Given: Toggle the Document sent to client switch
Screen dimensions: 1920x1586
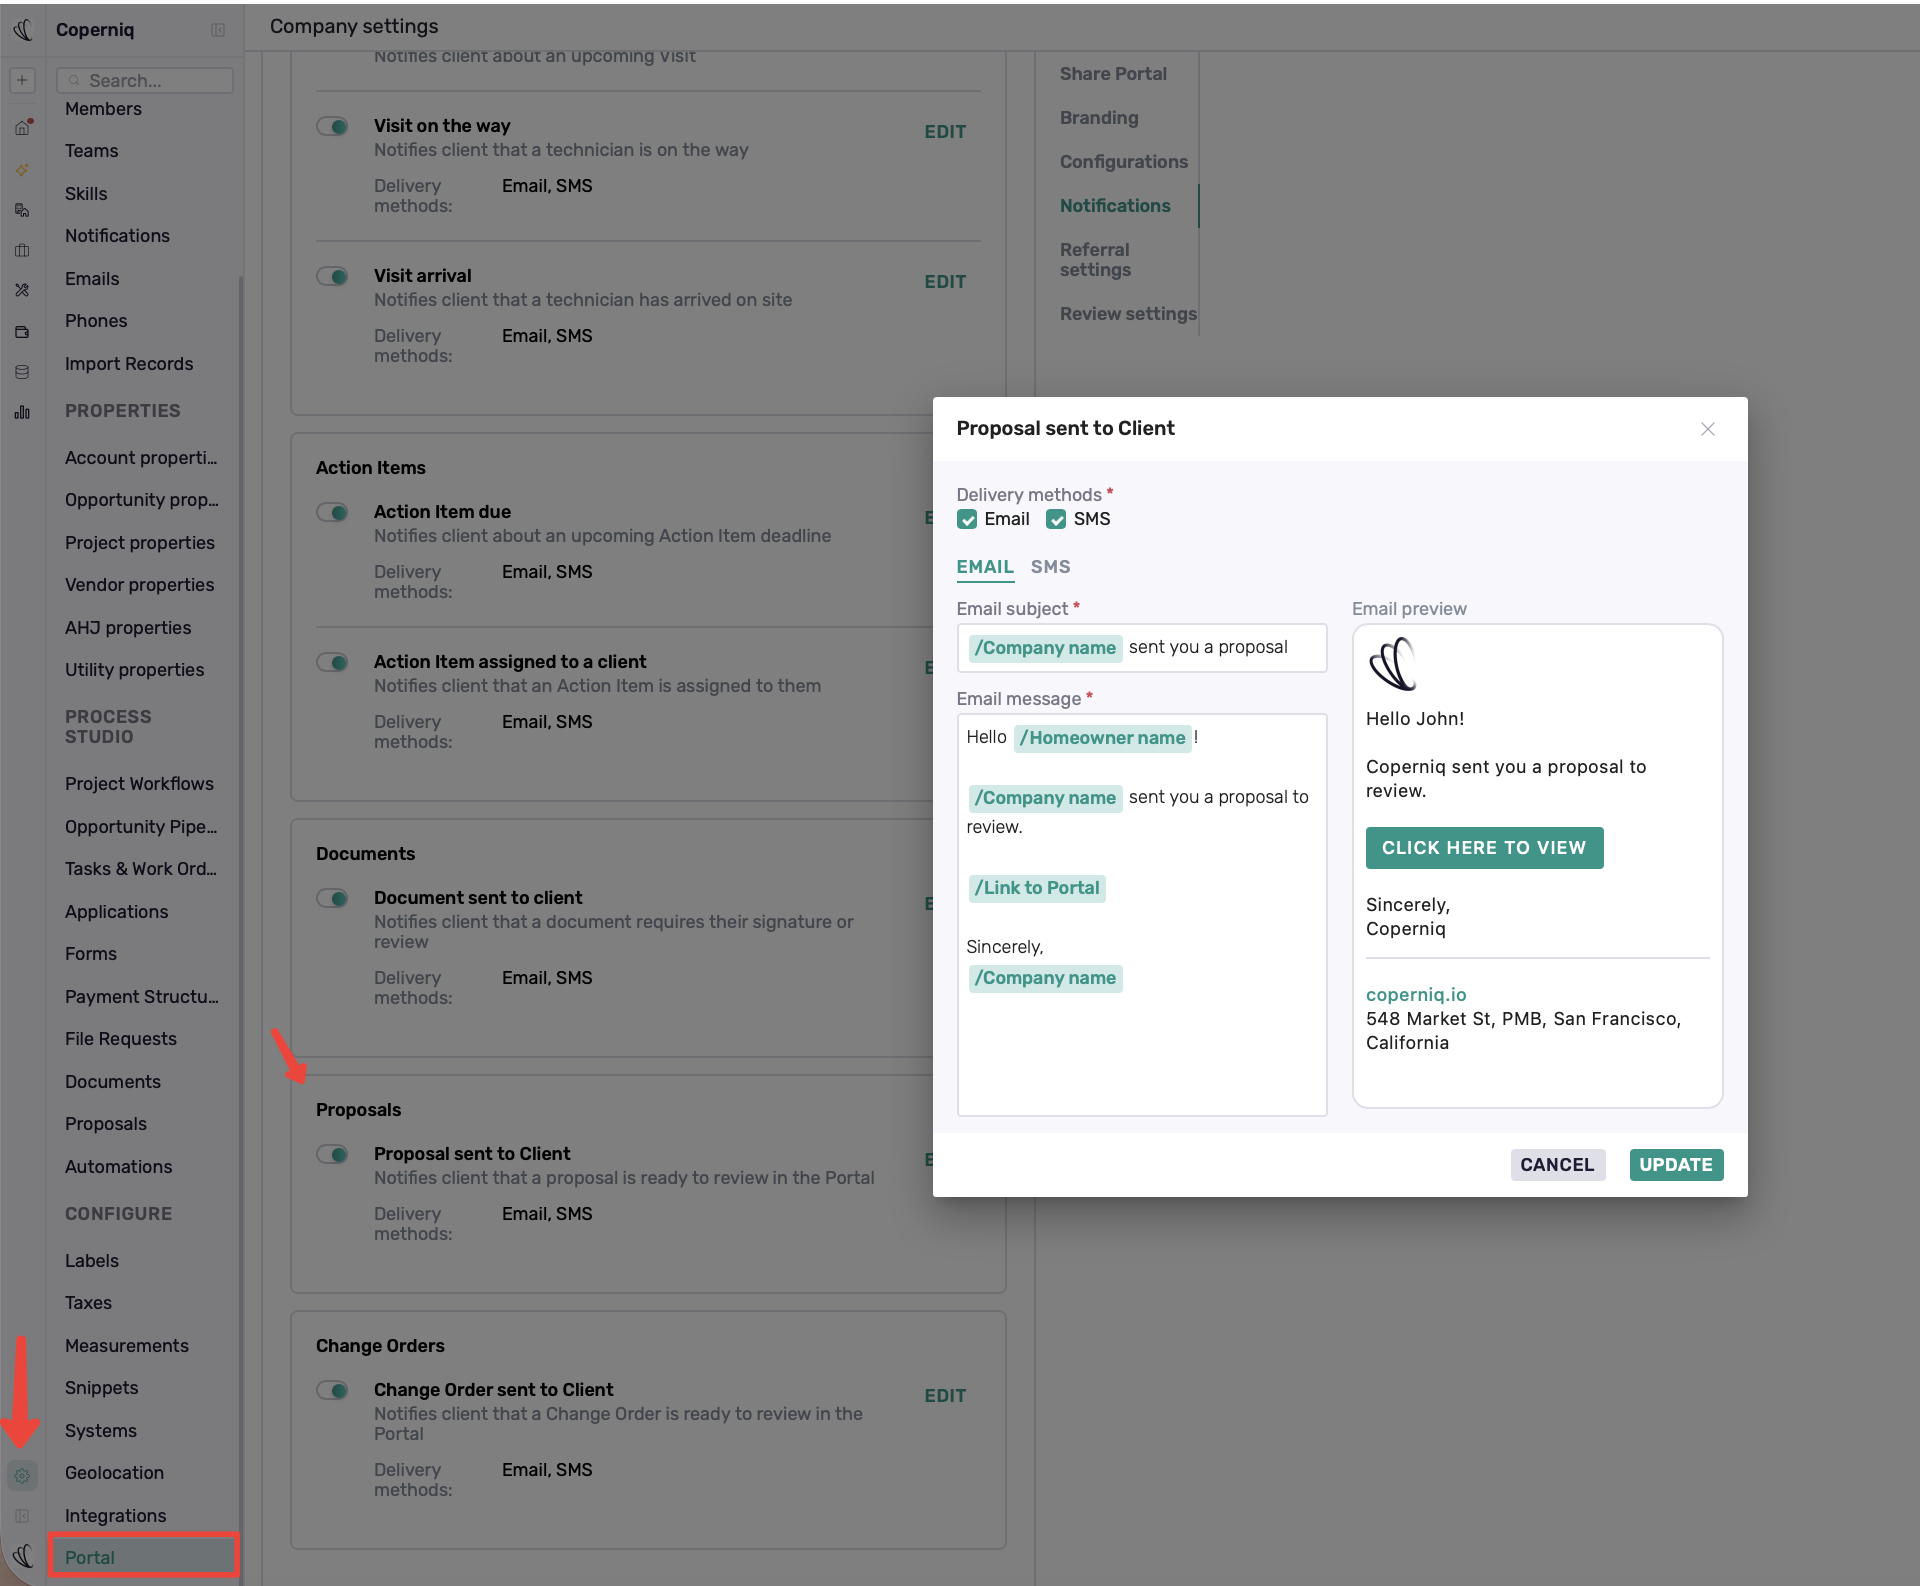Looking at the screenshot, I should coord(332,898).
